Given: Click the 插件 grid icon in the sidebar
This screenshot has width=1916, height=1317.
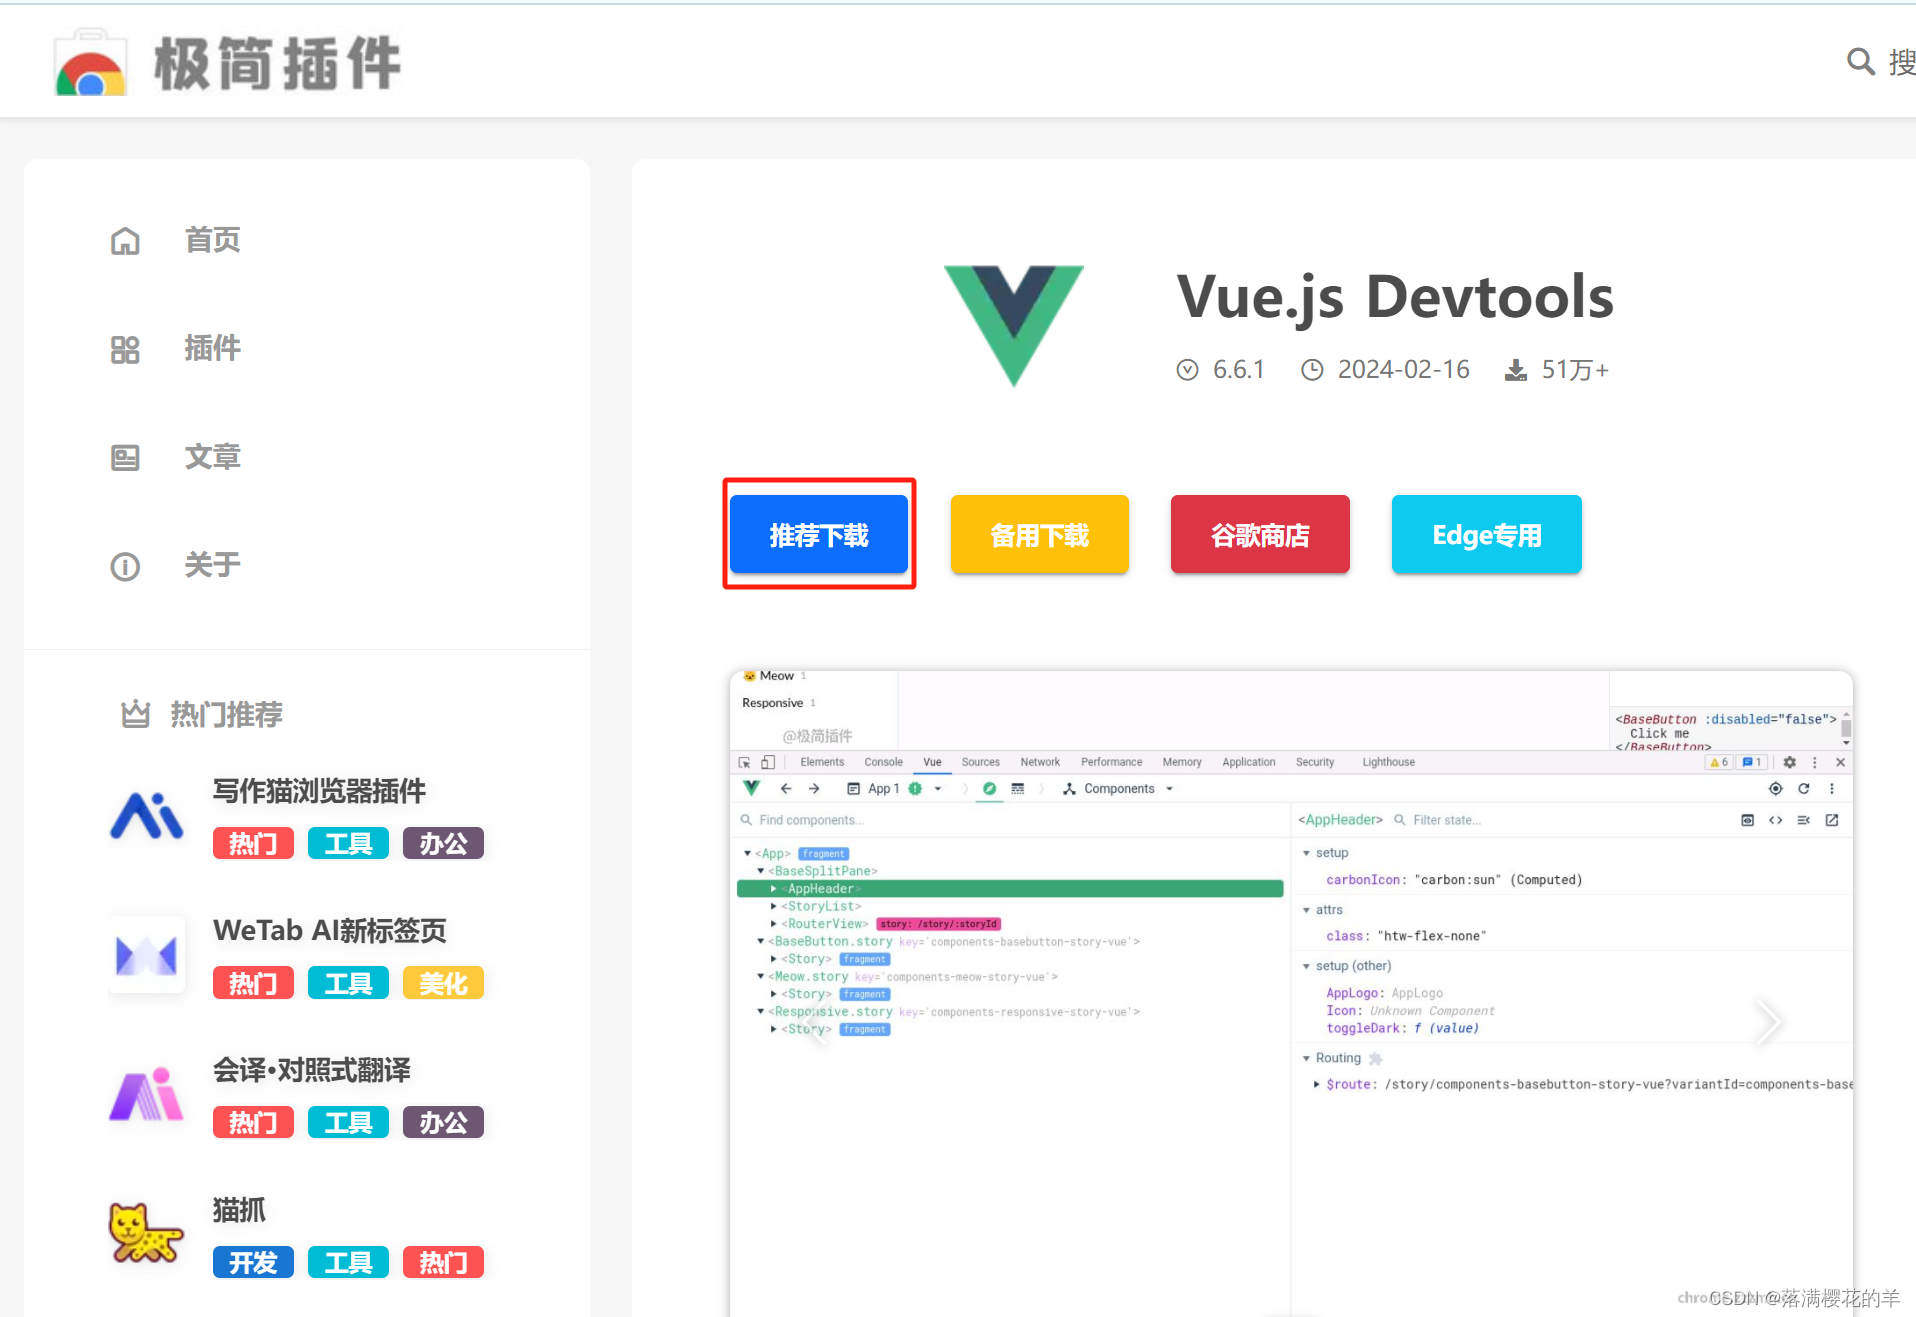Looking at the screenshot, I should [x=125, y=349].
